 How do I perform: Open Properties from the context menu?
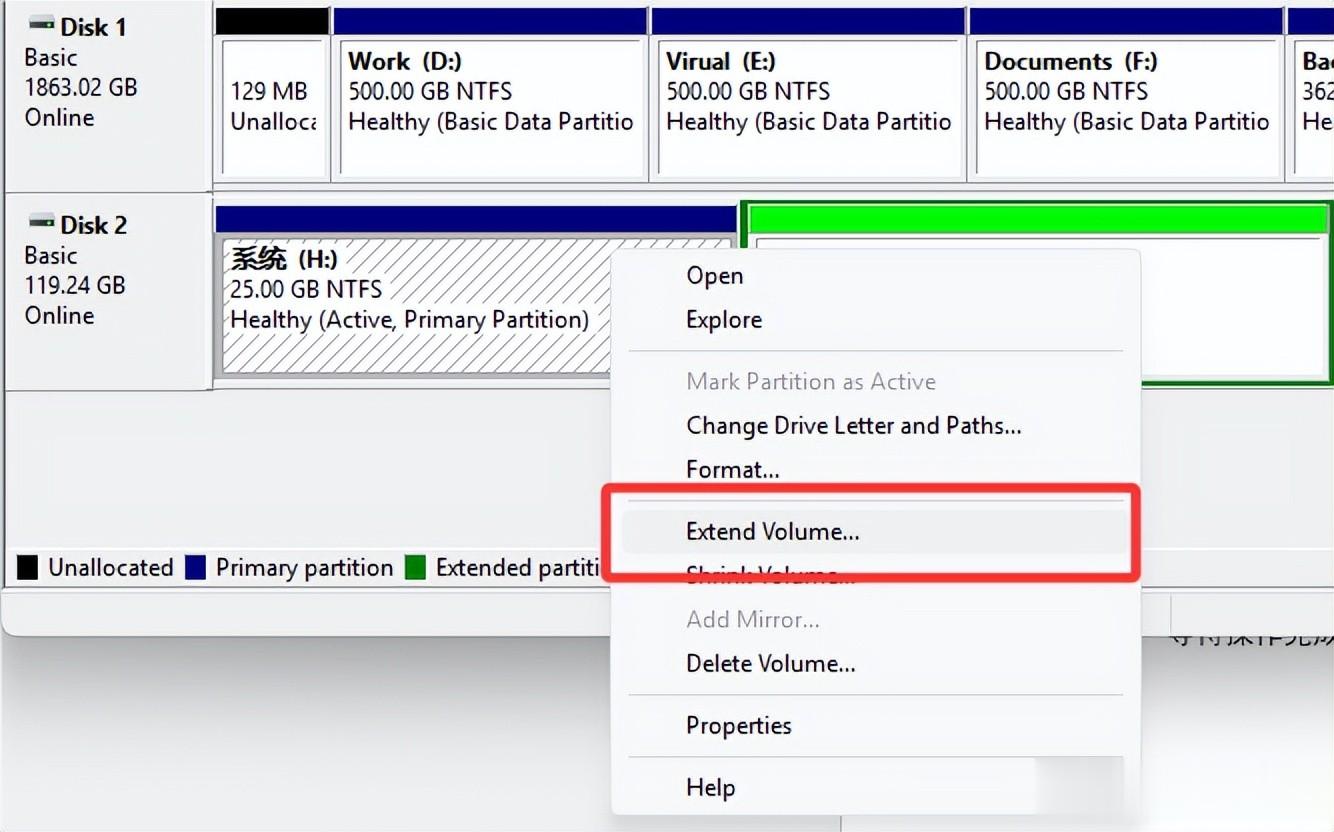739,726
